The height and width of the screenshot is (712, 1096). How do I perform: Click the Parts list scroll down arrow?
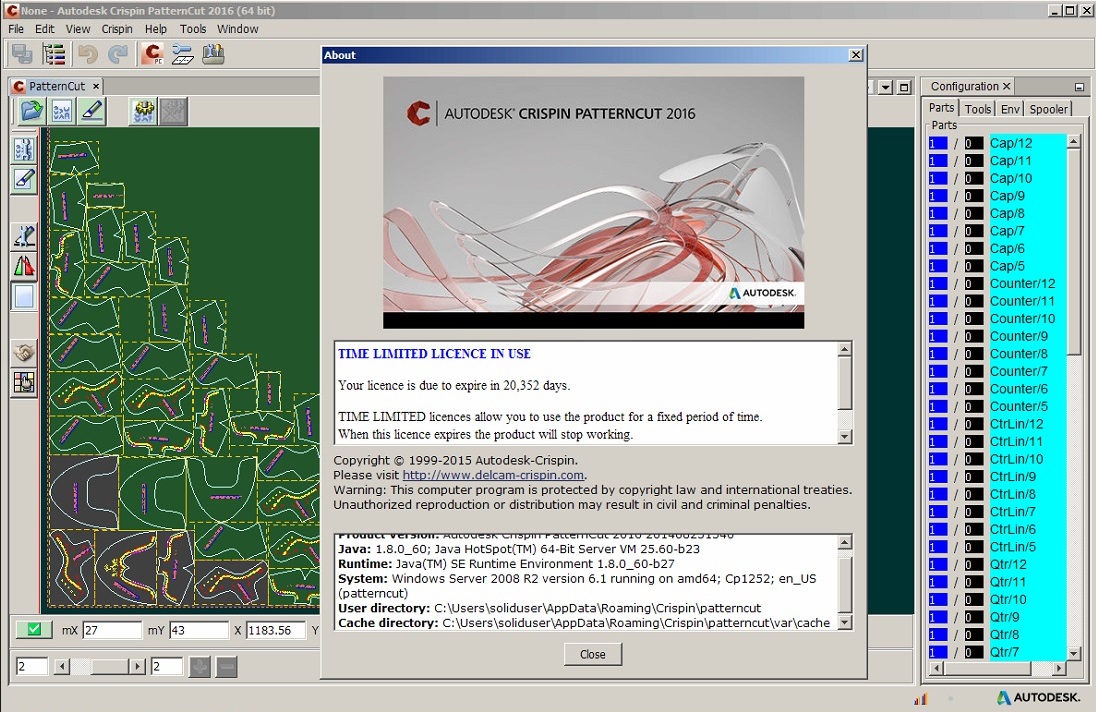coord(1074,653)
